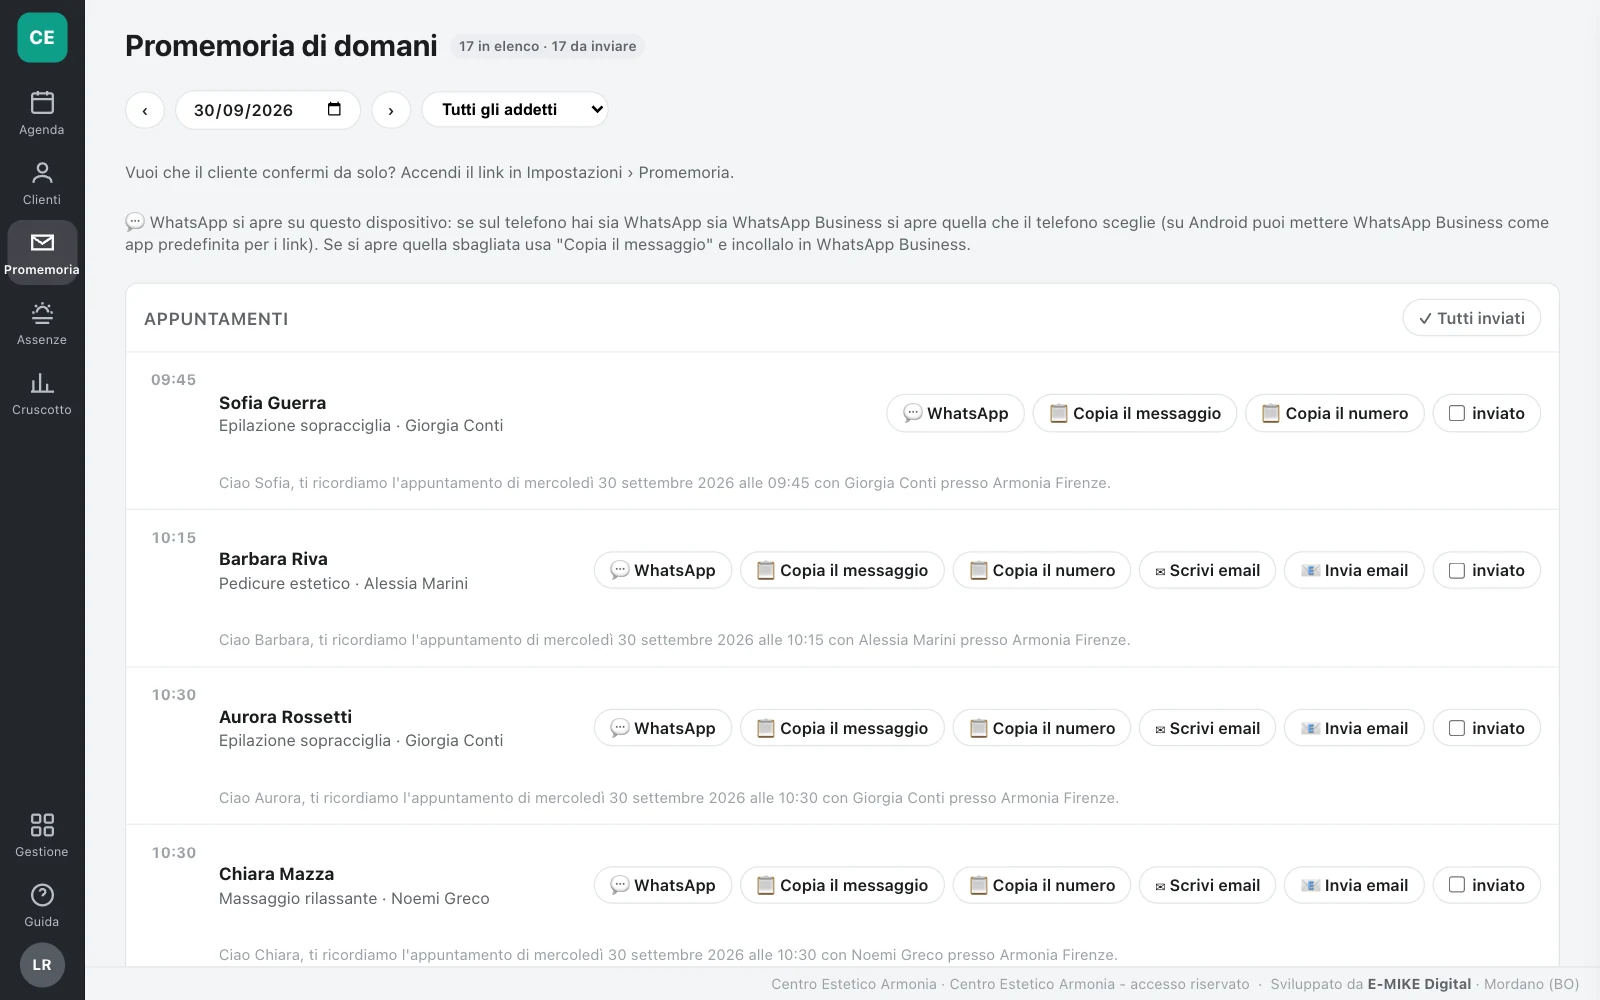Click the name Aurora Rossetti
1600x1000 pixels.
[285, 717]
